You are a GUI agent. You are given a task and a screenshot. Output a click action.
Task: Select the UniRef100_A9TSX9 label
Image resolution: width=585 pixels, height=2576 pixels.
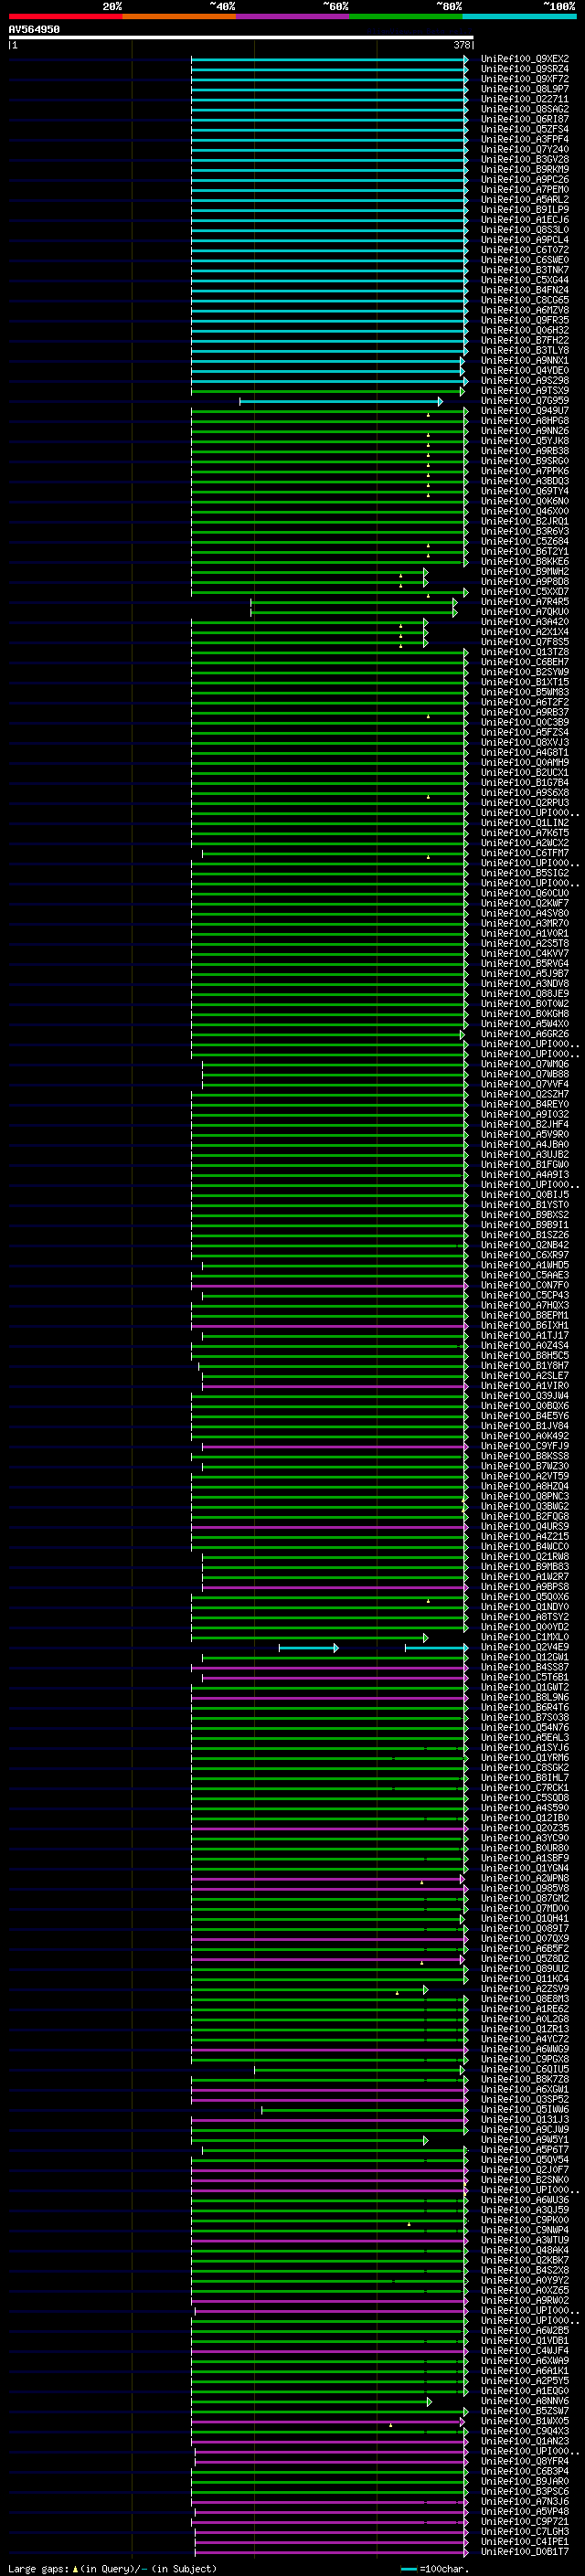click(x=525, y=391)
